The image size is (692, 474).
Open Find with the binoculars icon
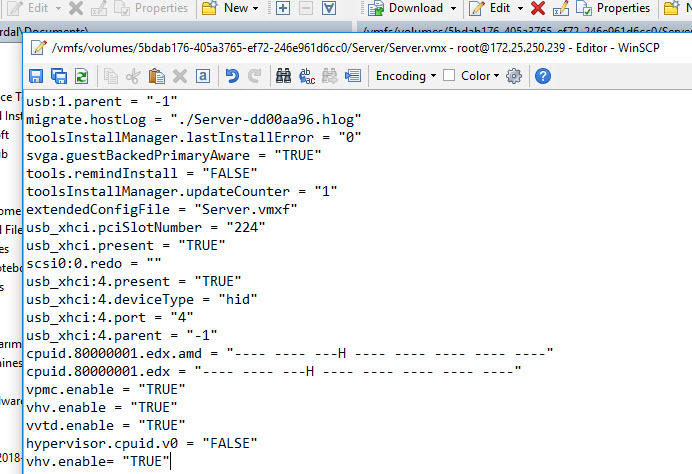coord(283,76)
